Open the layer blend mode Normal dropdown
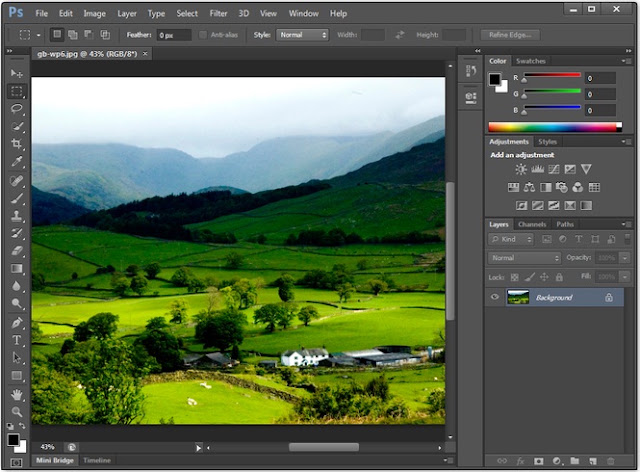The image size is (640, 472). tap(524, 258)
